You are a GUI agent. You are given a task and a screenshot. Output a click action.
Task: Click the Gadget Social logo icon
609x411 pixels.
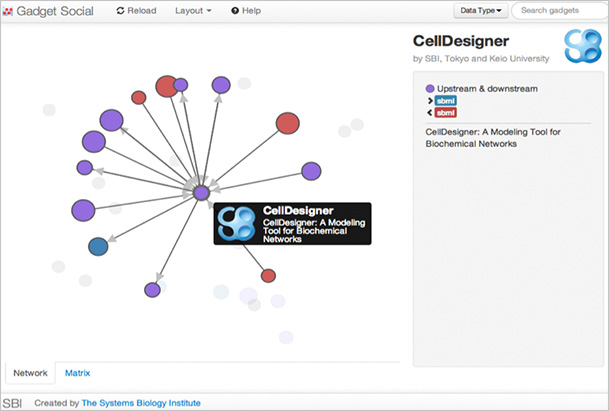[x=8, y=11]
